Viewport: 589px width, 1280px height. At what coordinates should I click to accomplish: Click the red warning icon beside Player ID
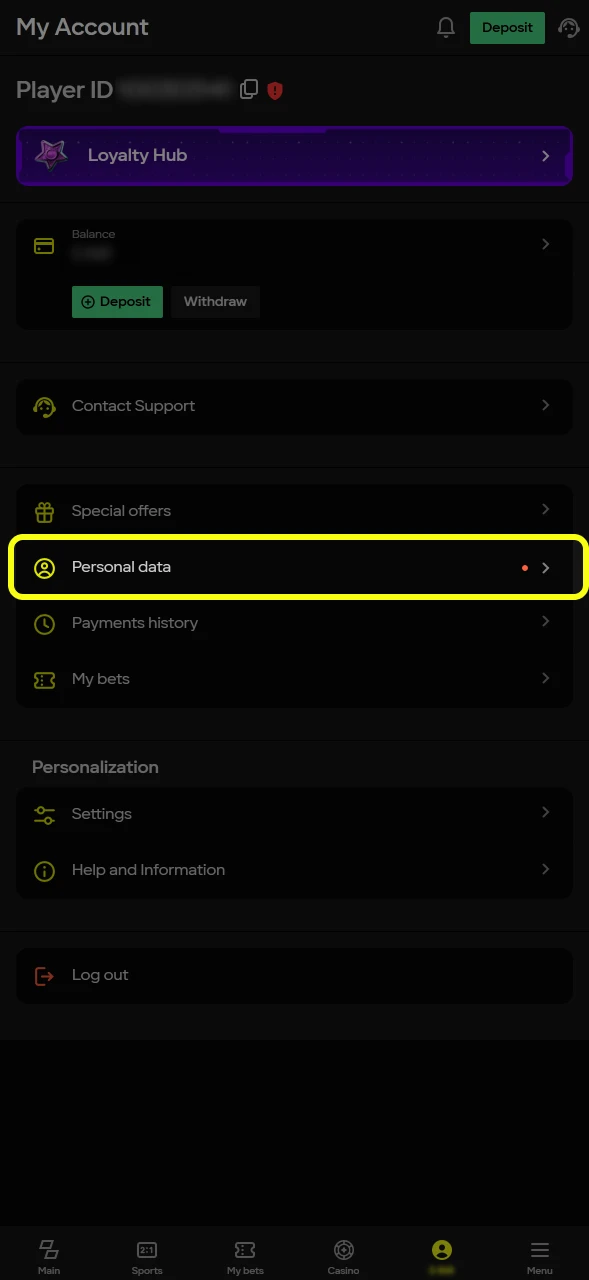tap(275, 90)
